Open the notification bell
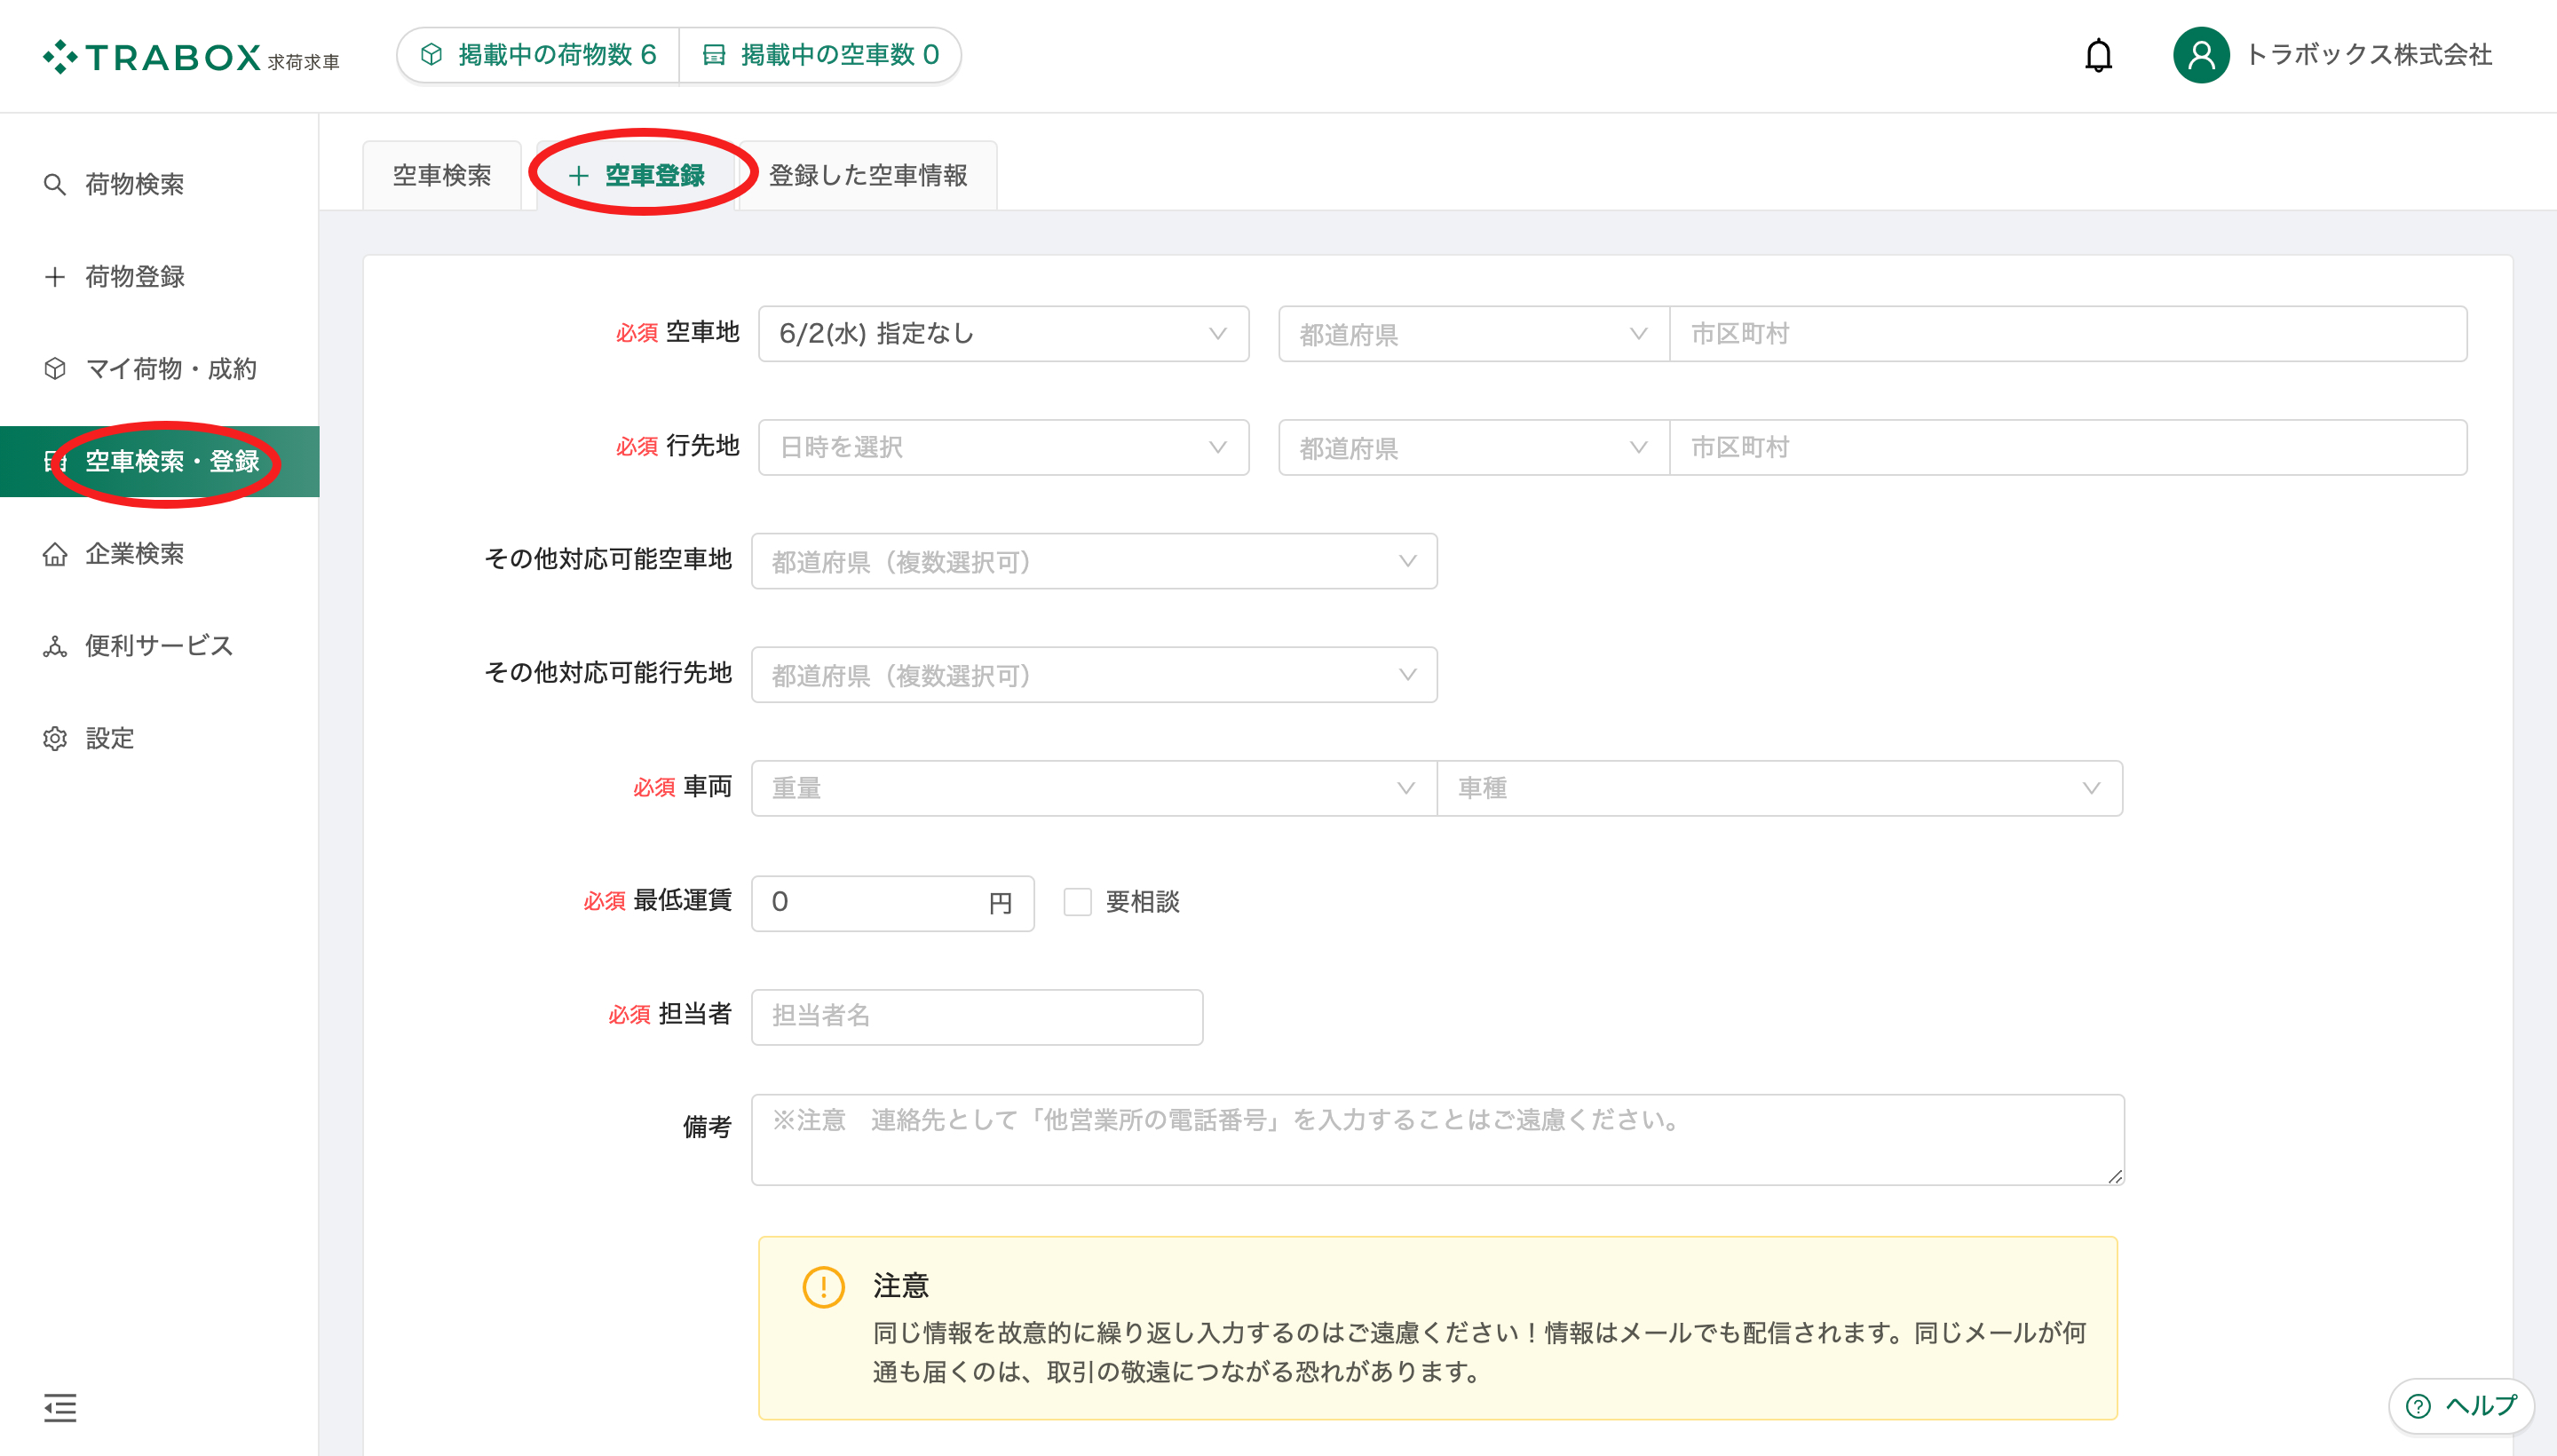The width and height of the screenshot is (2557, 1456). (2098, 55)
